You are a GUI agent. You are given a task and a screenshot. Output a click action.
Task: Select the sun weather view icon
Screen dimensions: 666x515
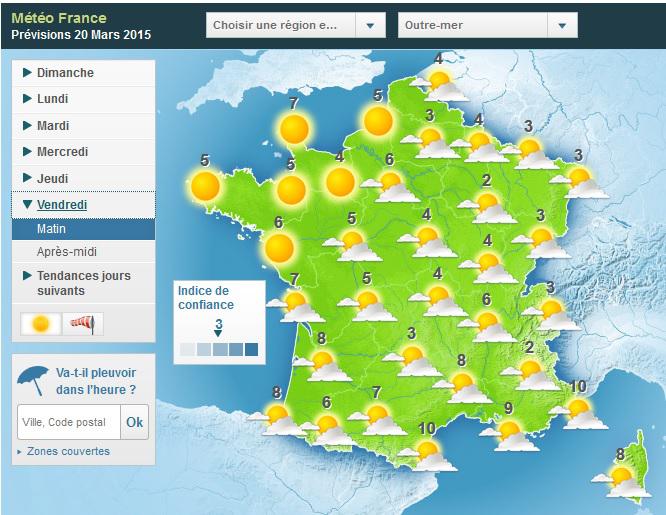tap(41, 324)
